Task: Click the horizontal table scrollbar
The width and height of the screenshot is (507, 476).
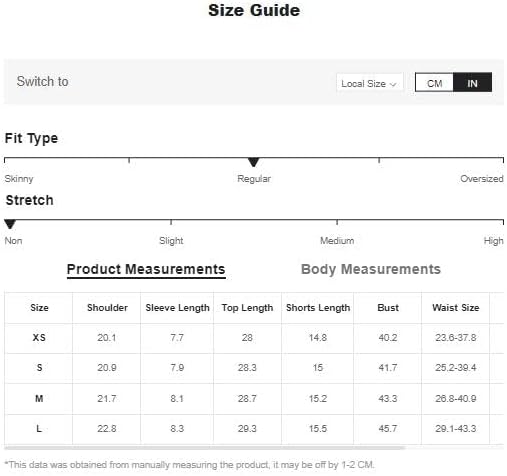Action: tap(205, 447)
